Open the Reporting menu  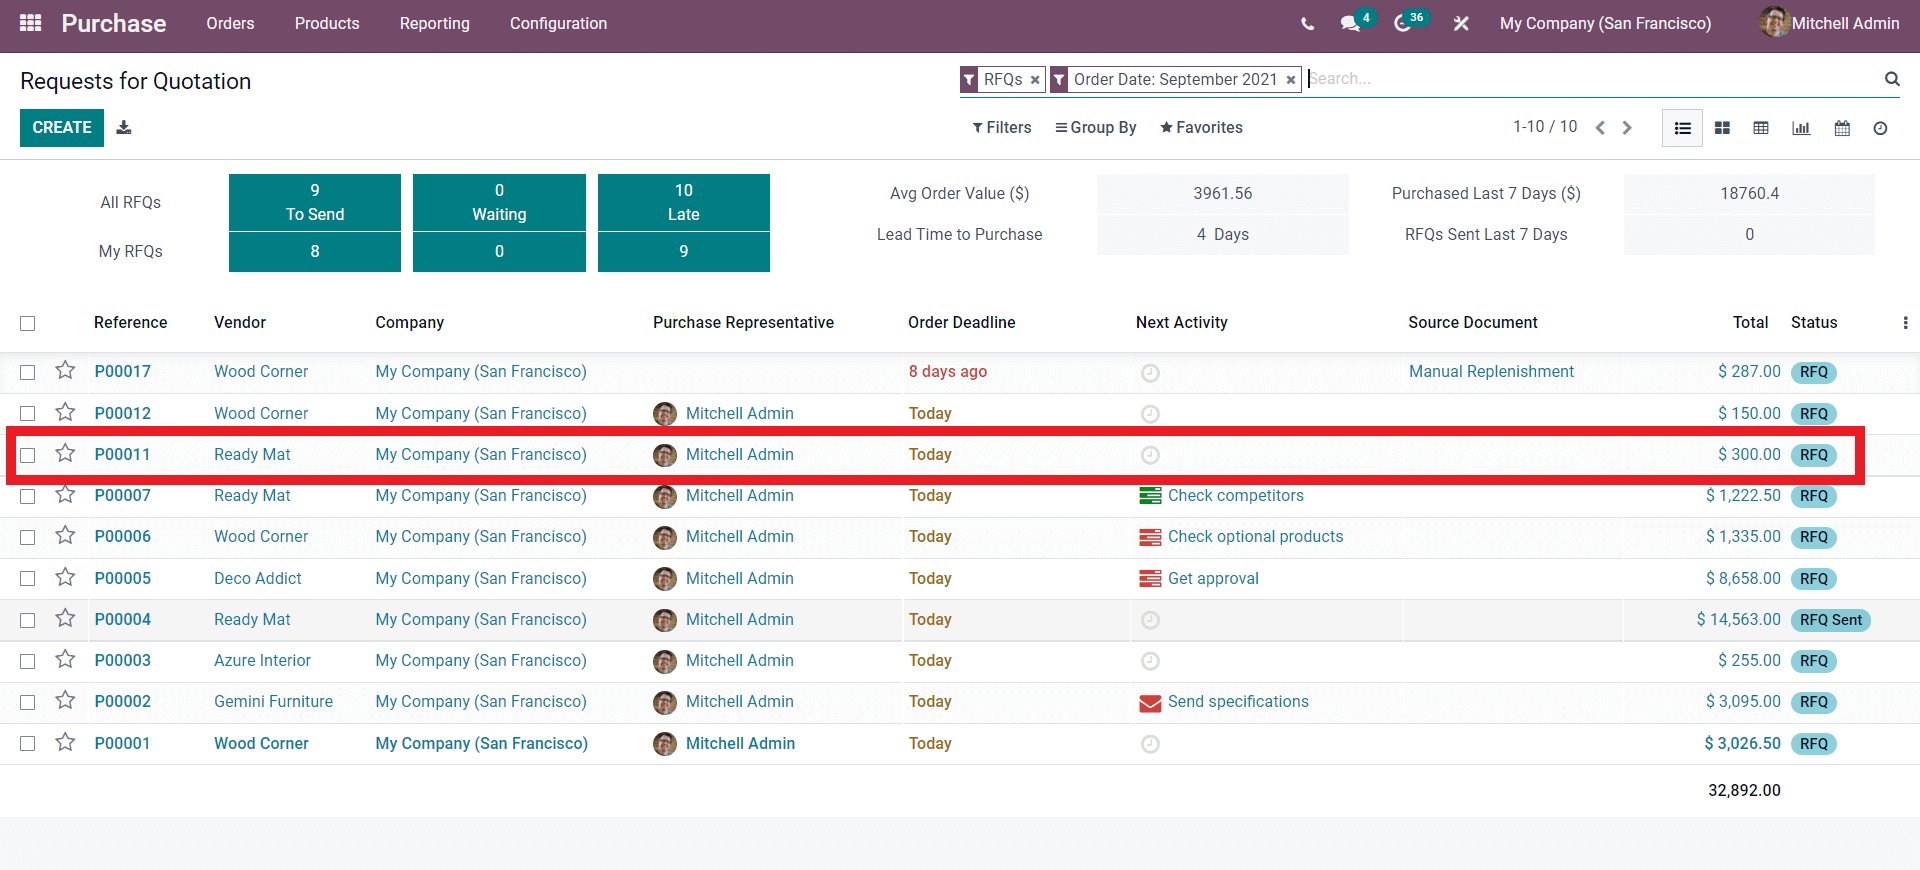pyautogui.click(x=434, y=23)
